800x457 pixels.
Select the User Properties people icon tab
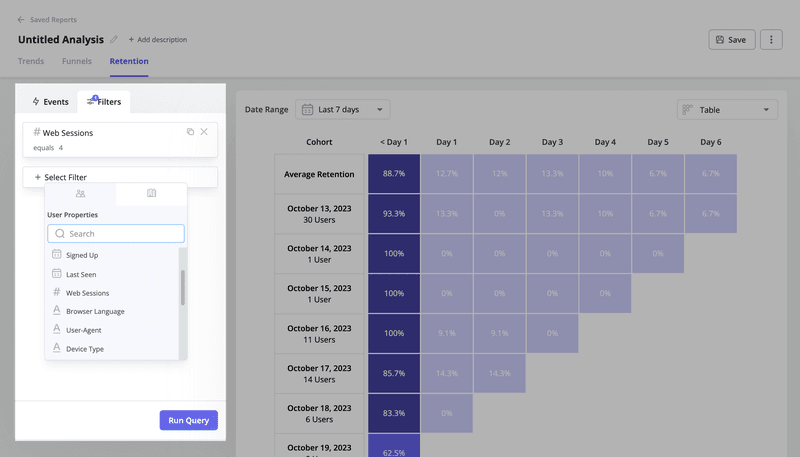[x=80, y=193]
